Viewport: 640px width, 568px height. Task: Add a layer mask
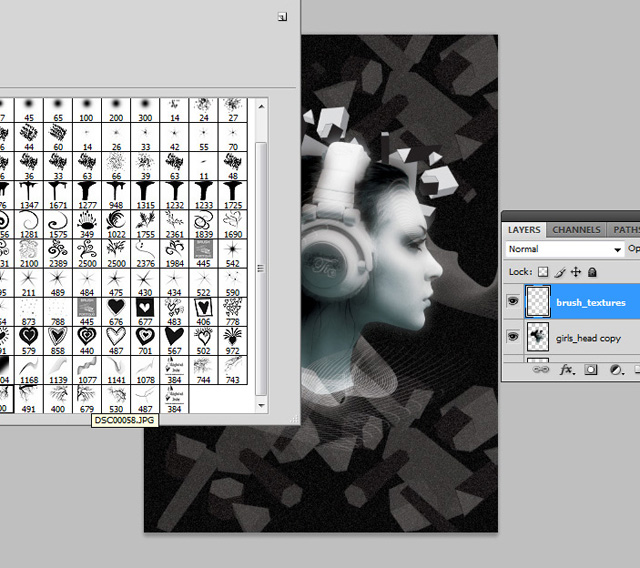[x=591, y=369]
